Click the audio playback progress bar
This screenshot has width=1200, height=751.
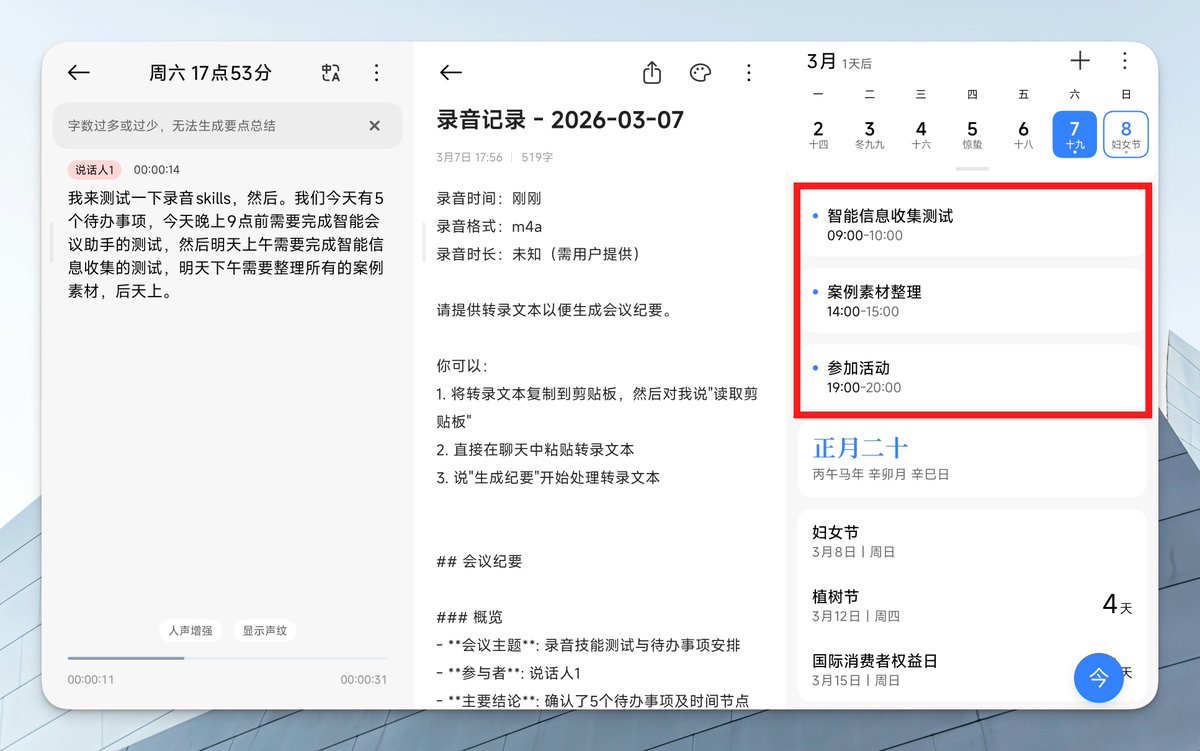click(x=227, y=658)
